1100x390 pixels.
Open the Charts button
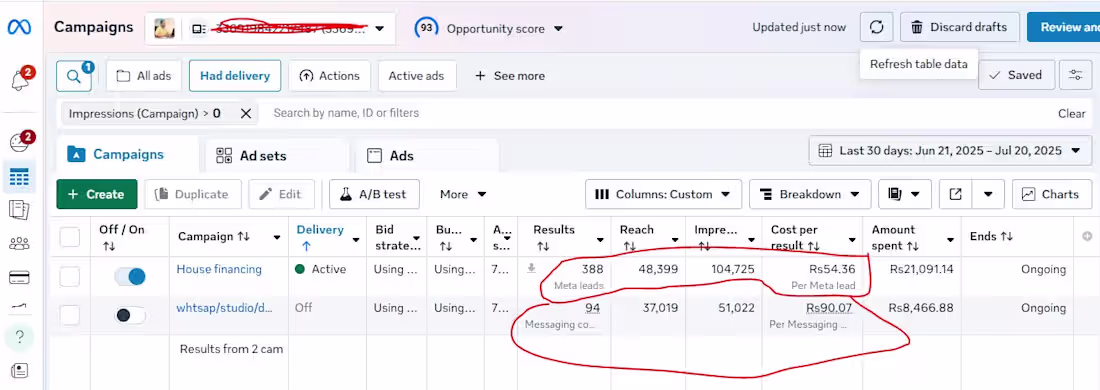(x=1051, y=194)
